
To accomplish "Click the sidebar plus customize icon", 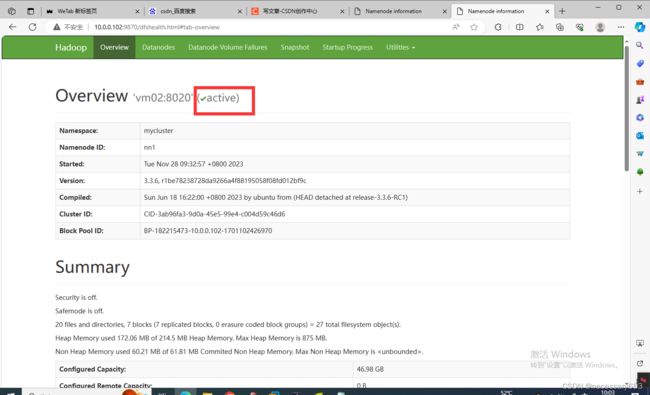I will click(640, 191).
